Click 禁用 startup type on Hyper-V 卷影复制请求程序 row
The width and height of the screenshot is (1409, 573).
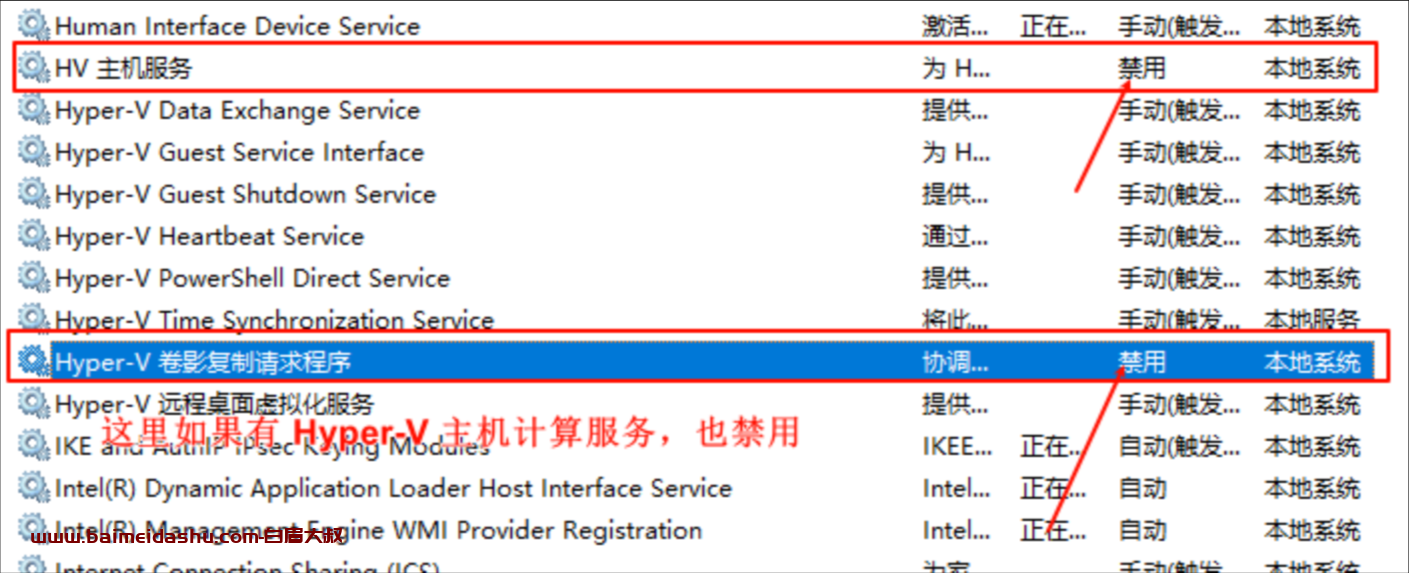click(x=1142, y=361)
